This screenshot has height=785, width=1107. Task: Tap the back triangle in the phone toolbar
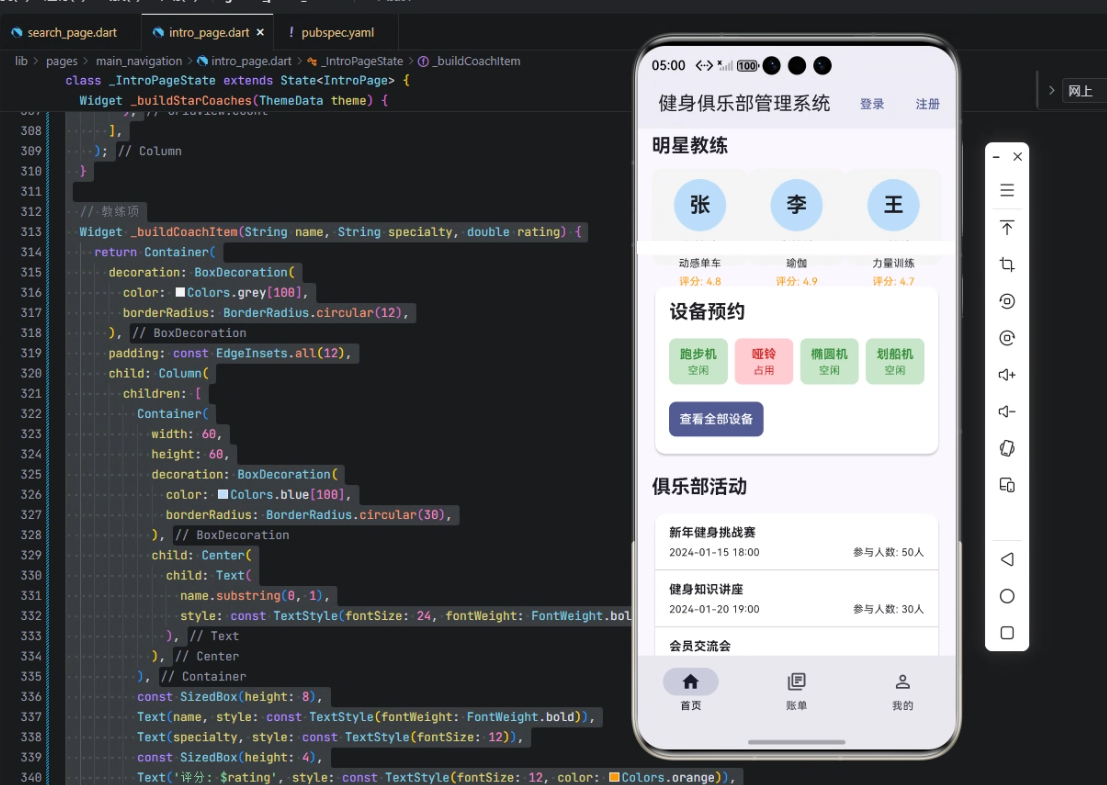point(1007,559)
